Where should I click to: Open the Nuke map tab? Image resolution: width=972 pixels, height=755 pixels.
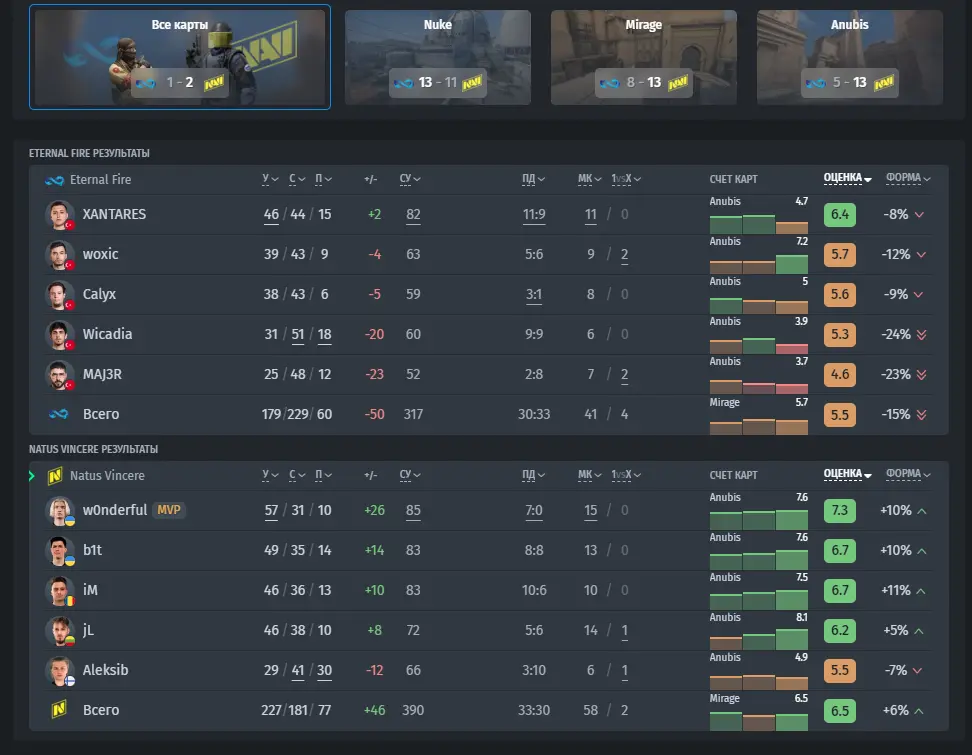point(438,57)
